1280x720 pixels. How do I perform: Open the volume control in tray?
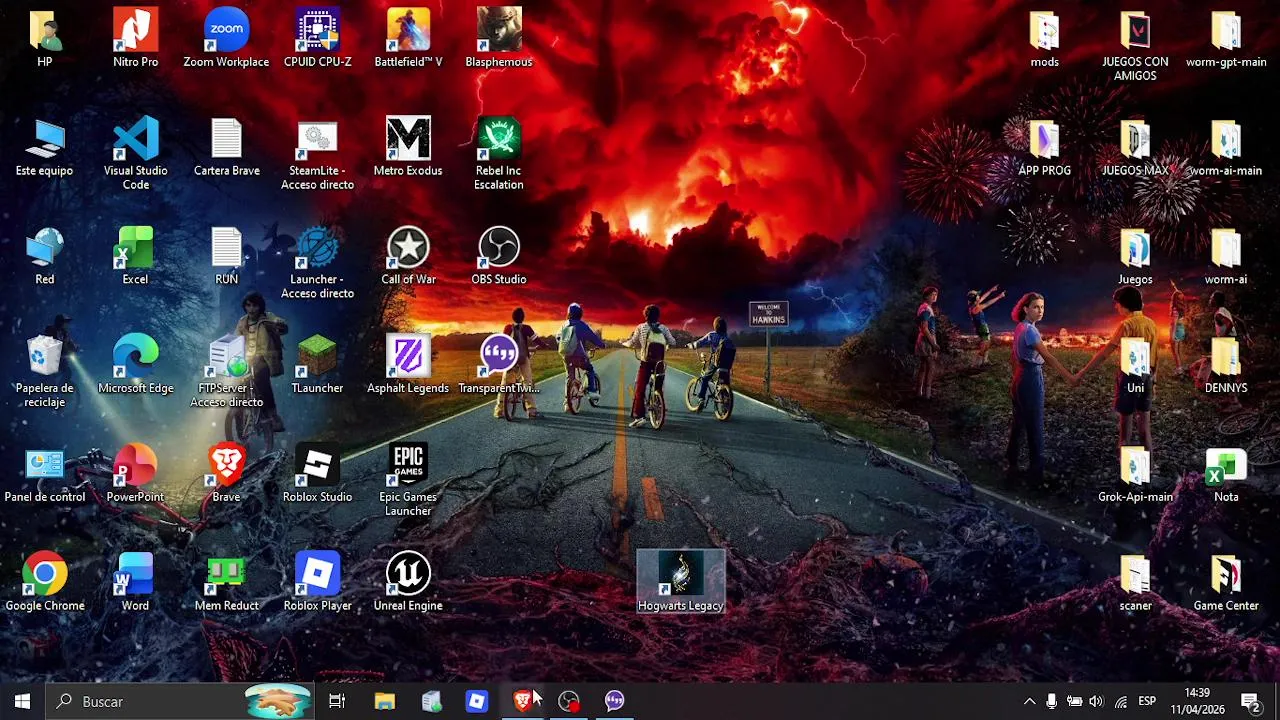tap(1097, 701)
